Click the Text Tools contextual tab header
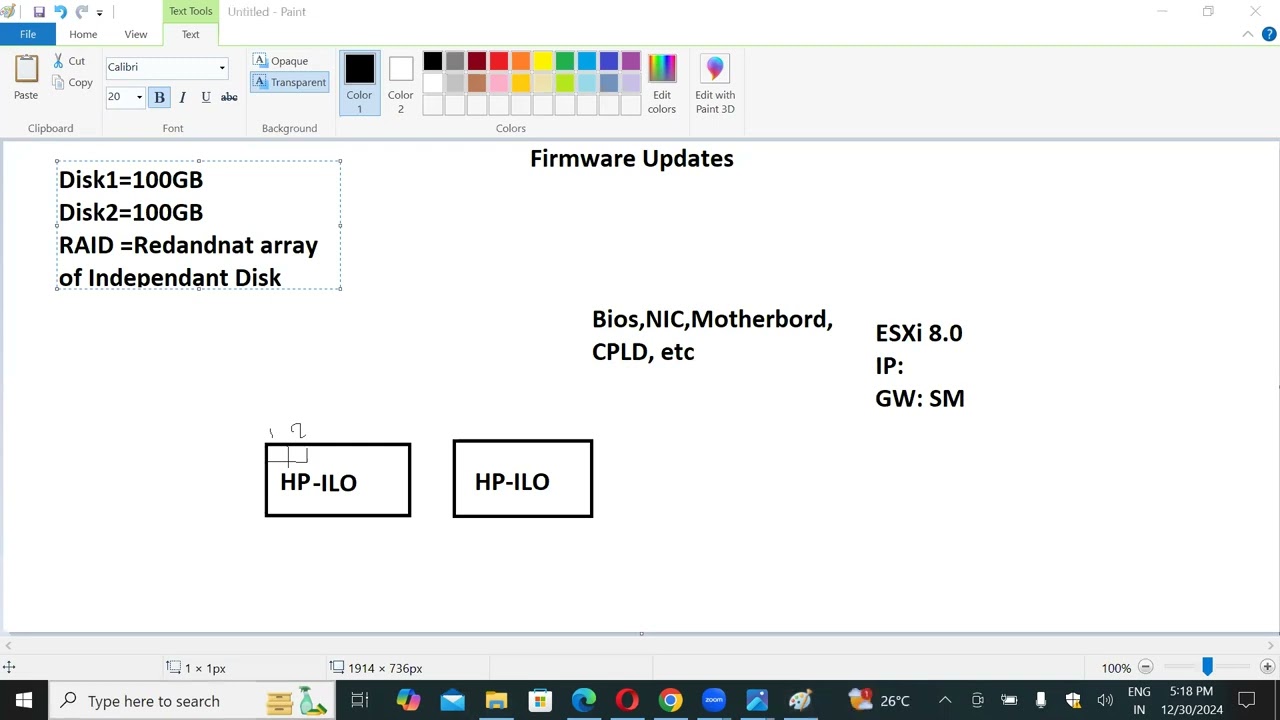 pyautogui.click(x=190, y=11)
